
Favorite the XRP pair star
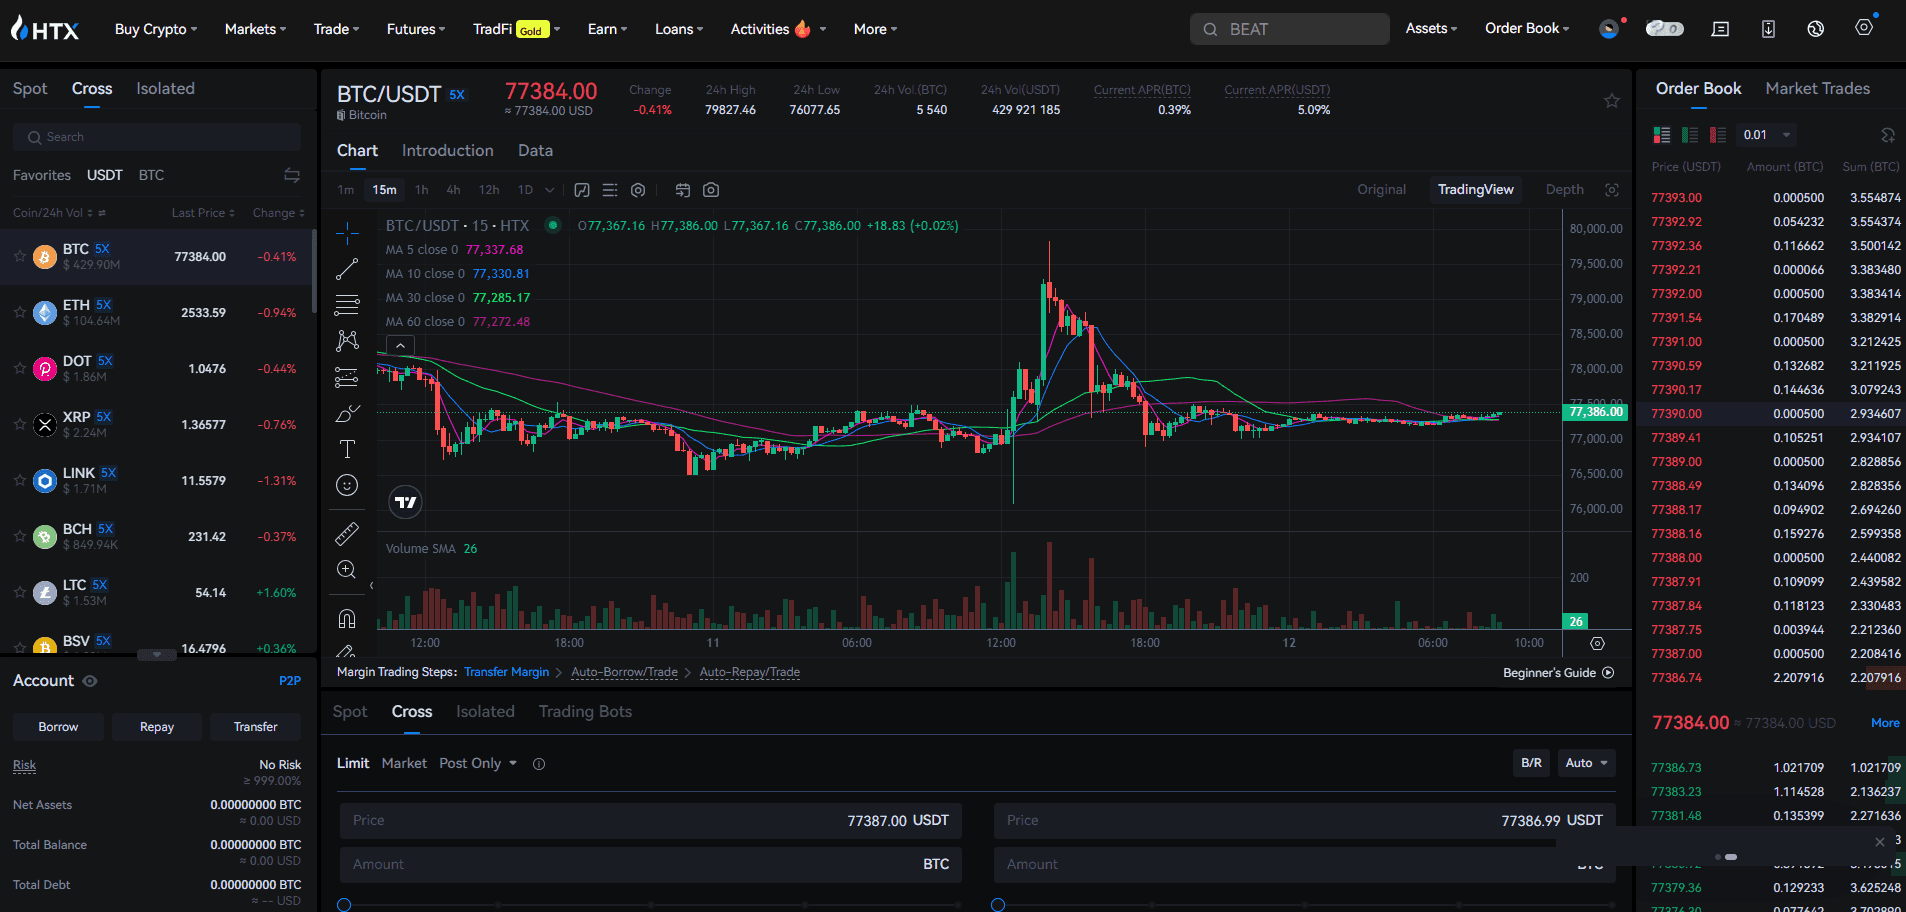tap(19, 425)
